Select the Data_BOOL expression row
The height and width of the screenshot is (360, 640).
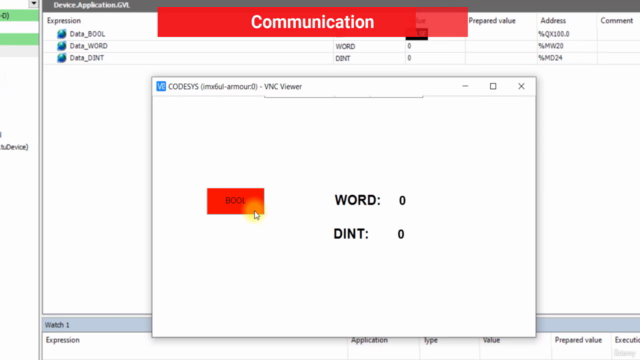click(x=341, y=34)
